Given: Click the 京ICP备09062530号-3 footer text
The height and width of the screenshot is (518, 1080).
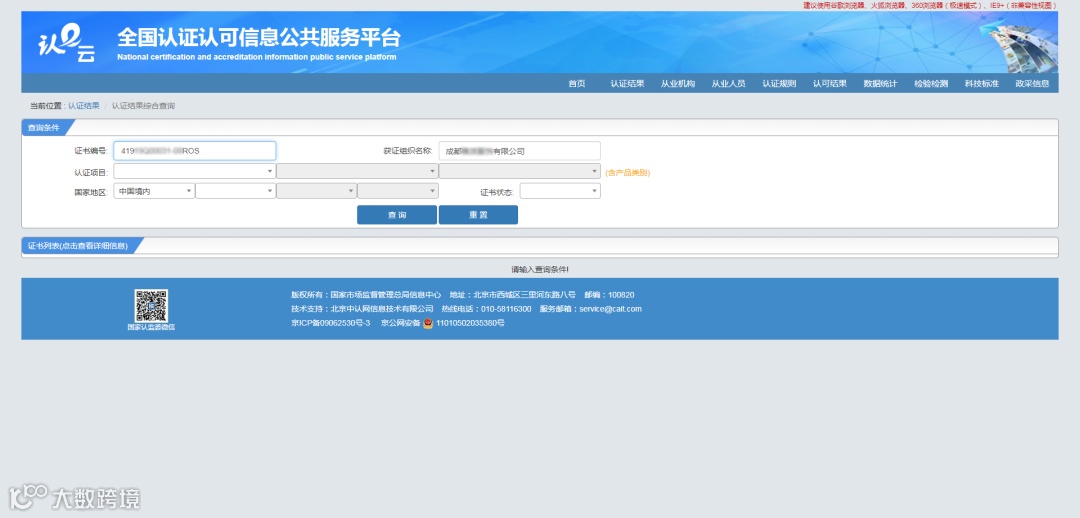Looking at the screenshot, I should click(x=331, y=323).
